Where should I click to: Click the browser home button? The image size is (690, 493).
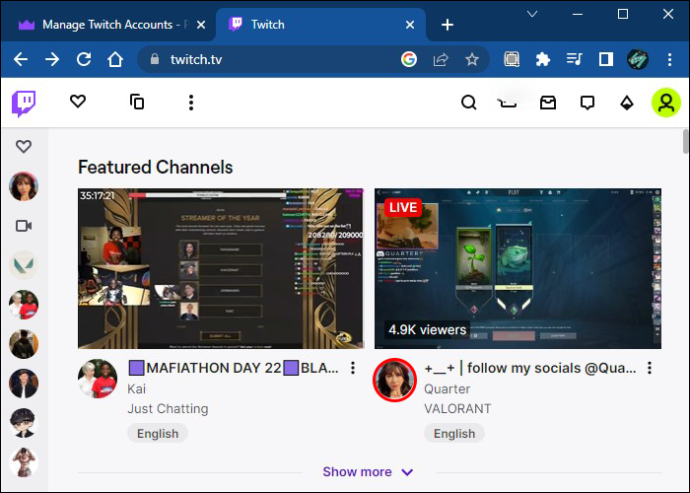pos(115,59)
